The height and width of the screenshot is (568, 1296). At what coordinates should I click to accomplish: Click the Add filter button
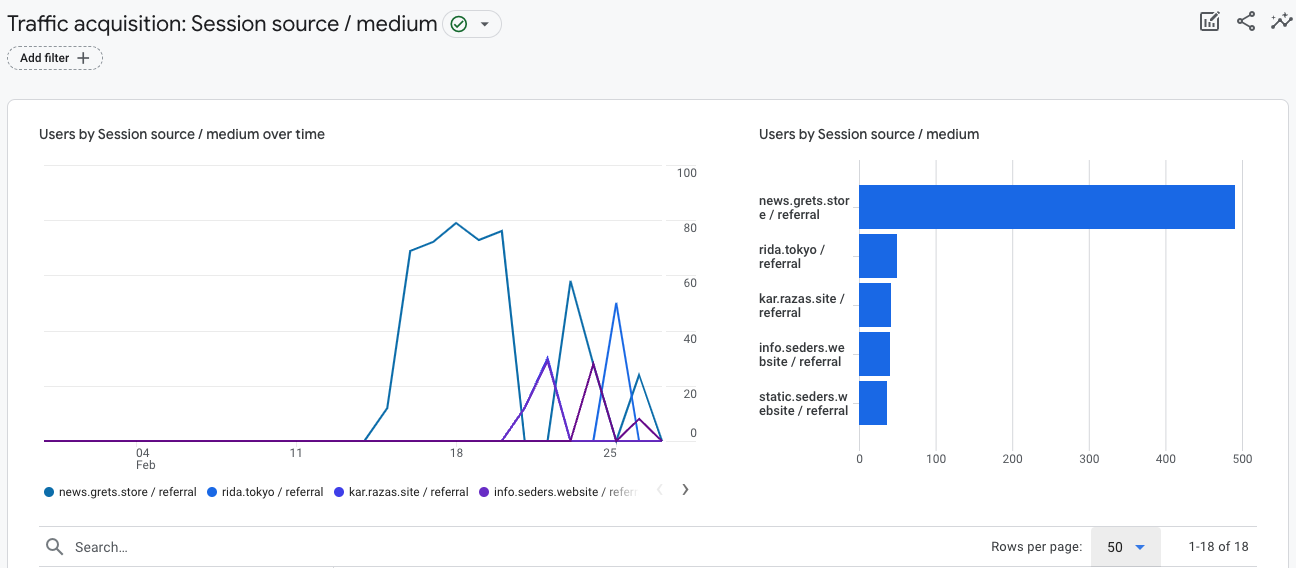pyautogui.click(x=55, y=58)
